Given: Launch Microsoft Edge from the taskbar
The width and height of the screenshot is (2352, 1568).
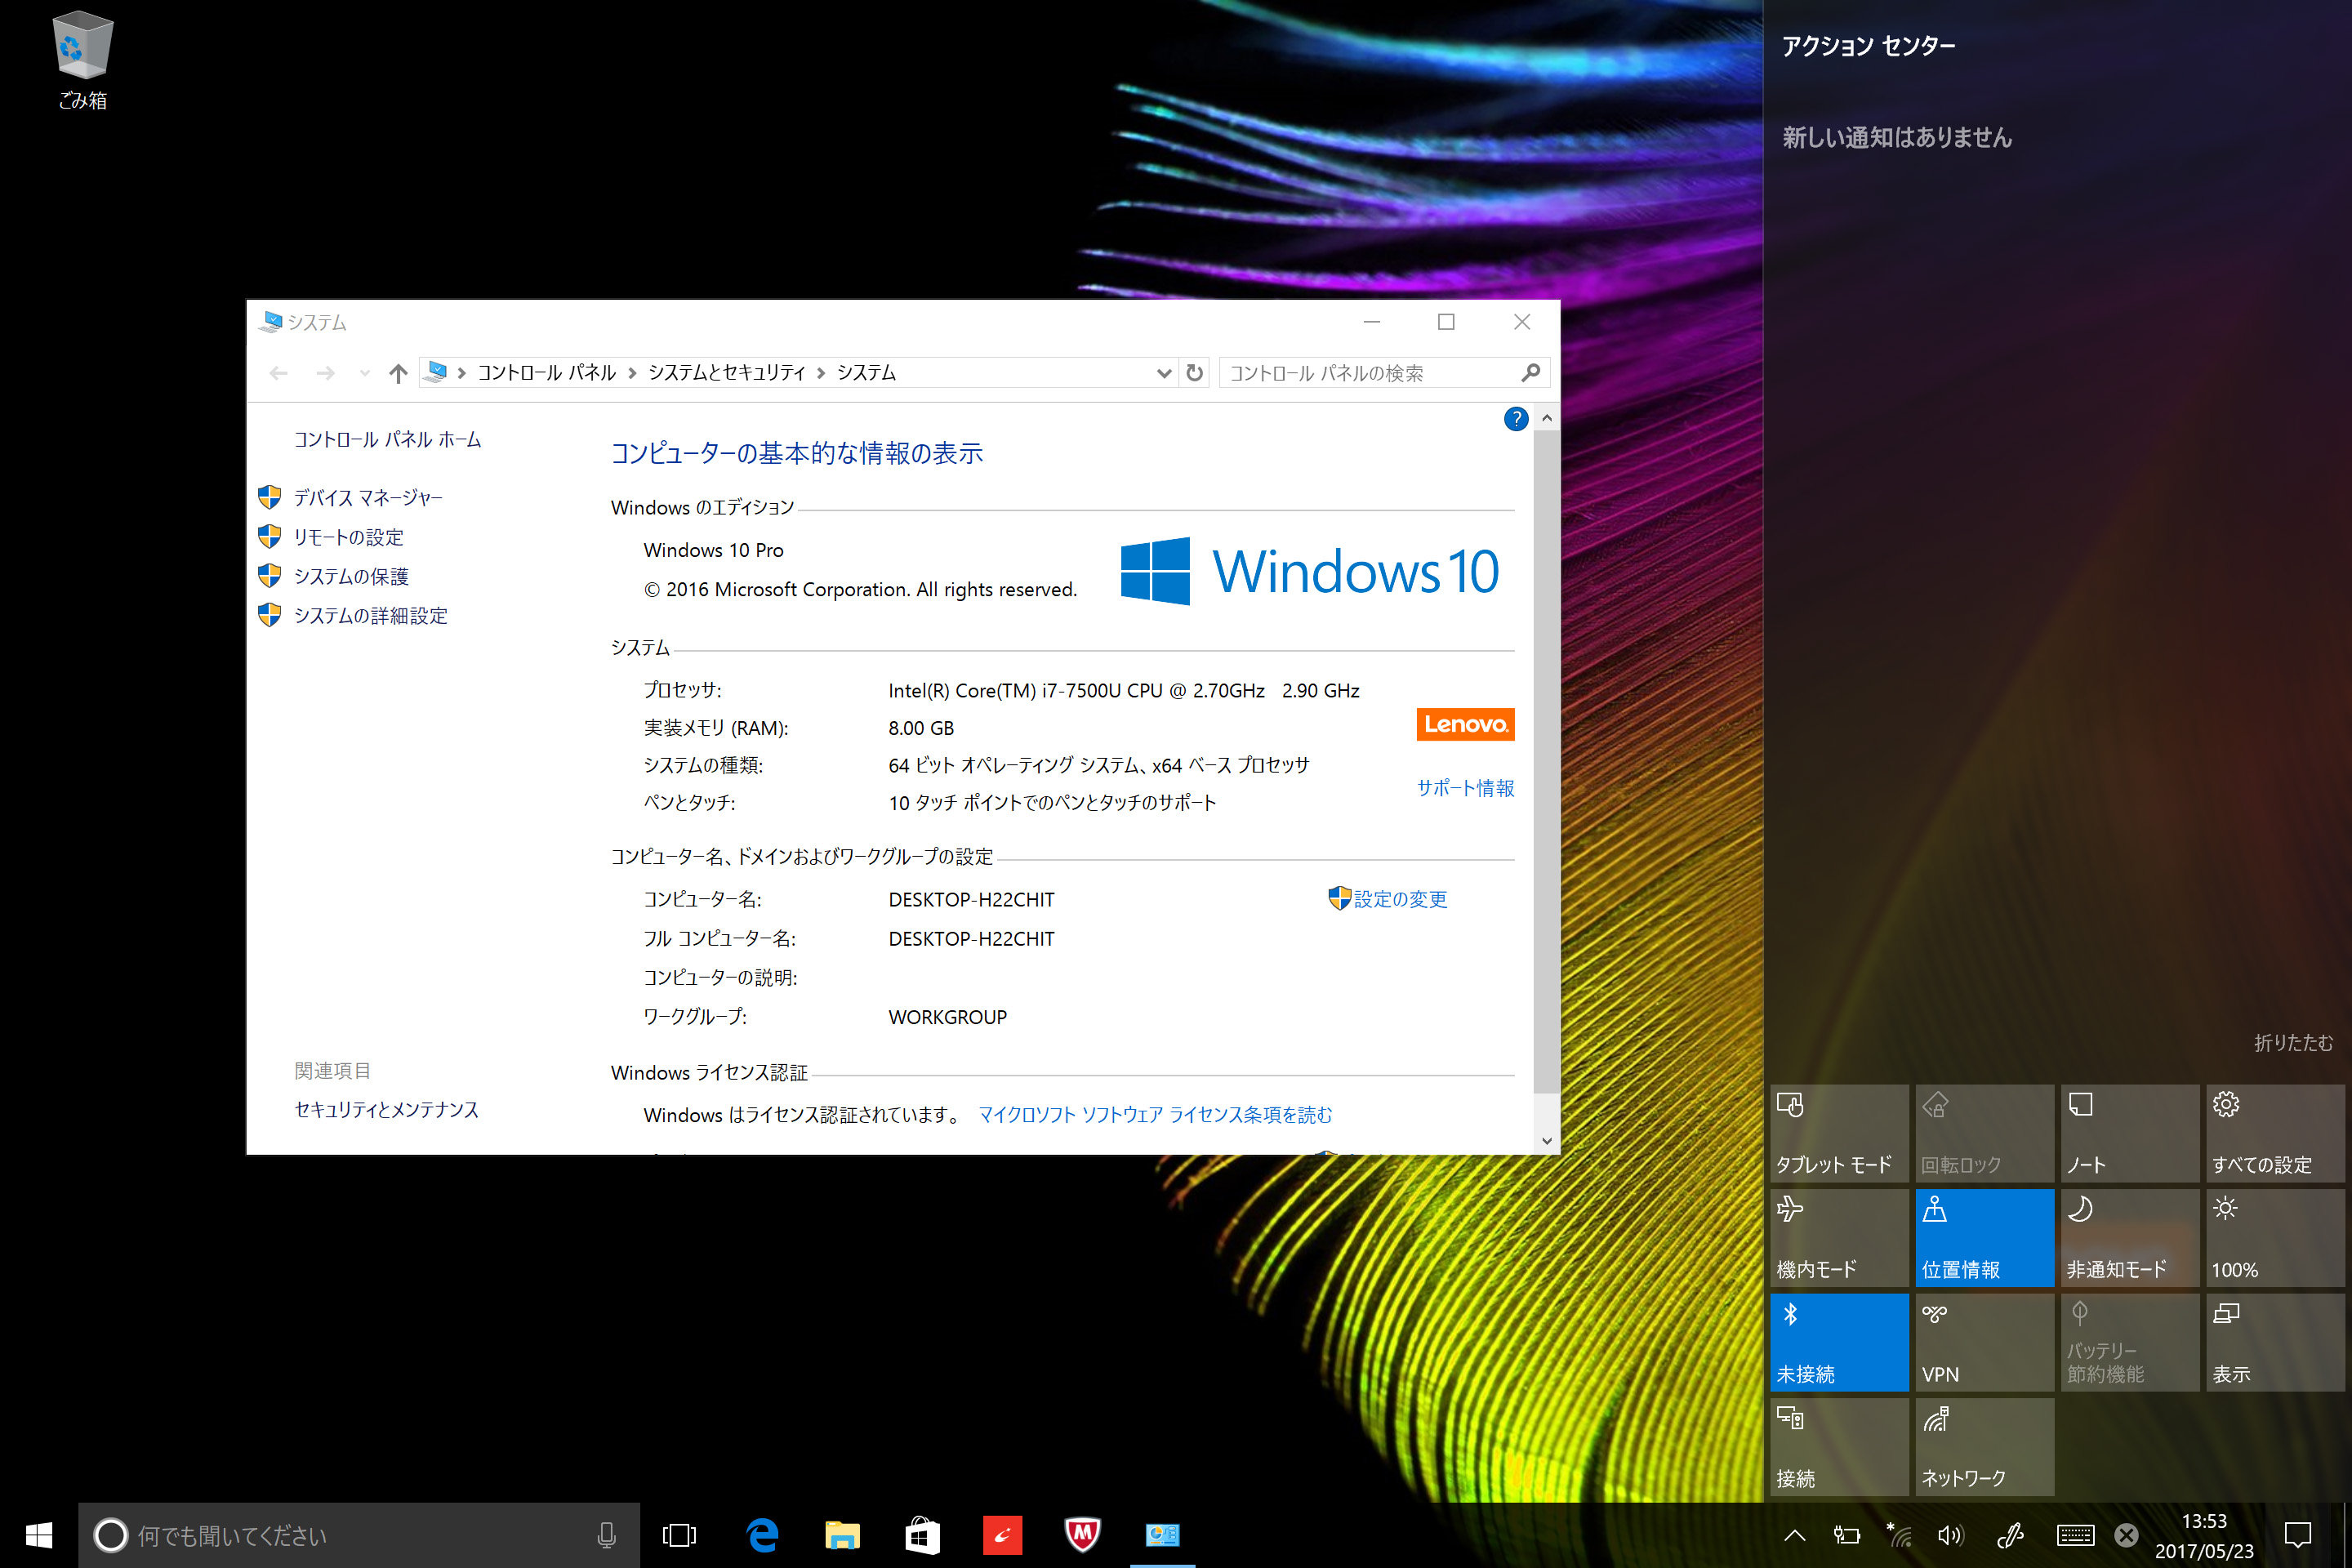Looking at the screenshot, I should 762,1535.
